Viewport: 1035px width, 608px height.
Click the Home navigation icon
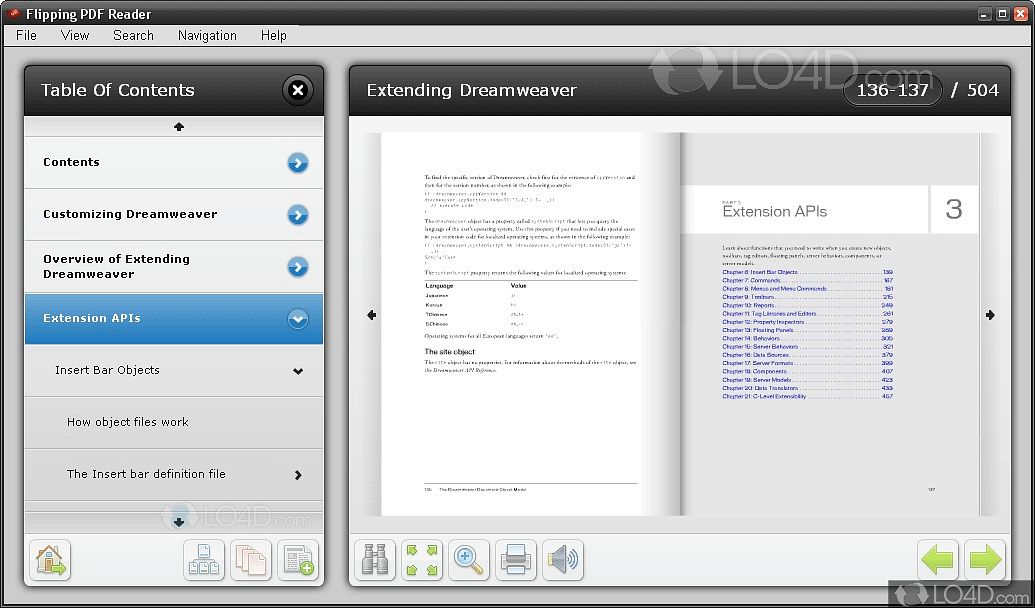(x=49, y=560)
